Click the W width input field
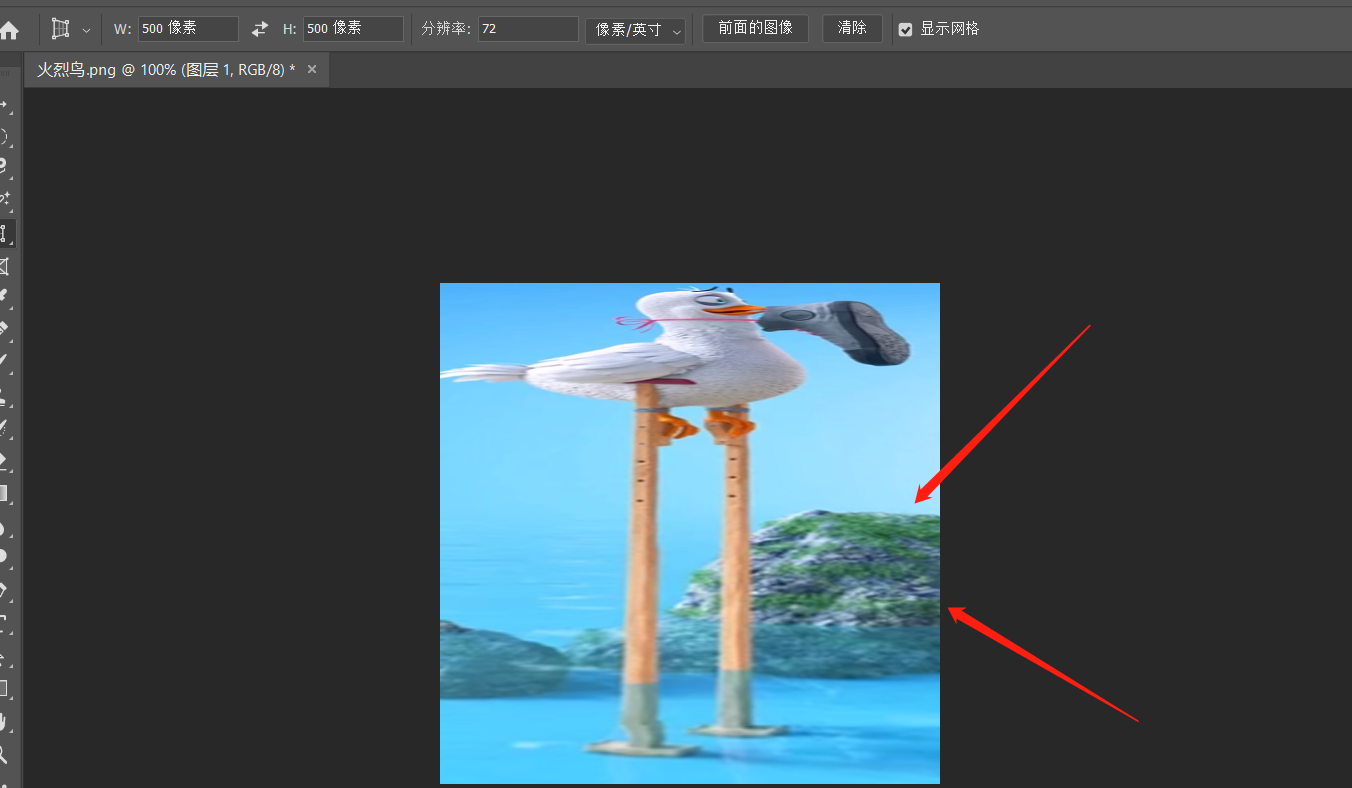Viewport: 1352px width, 788px height. 188,29
